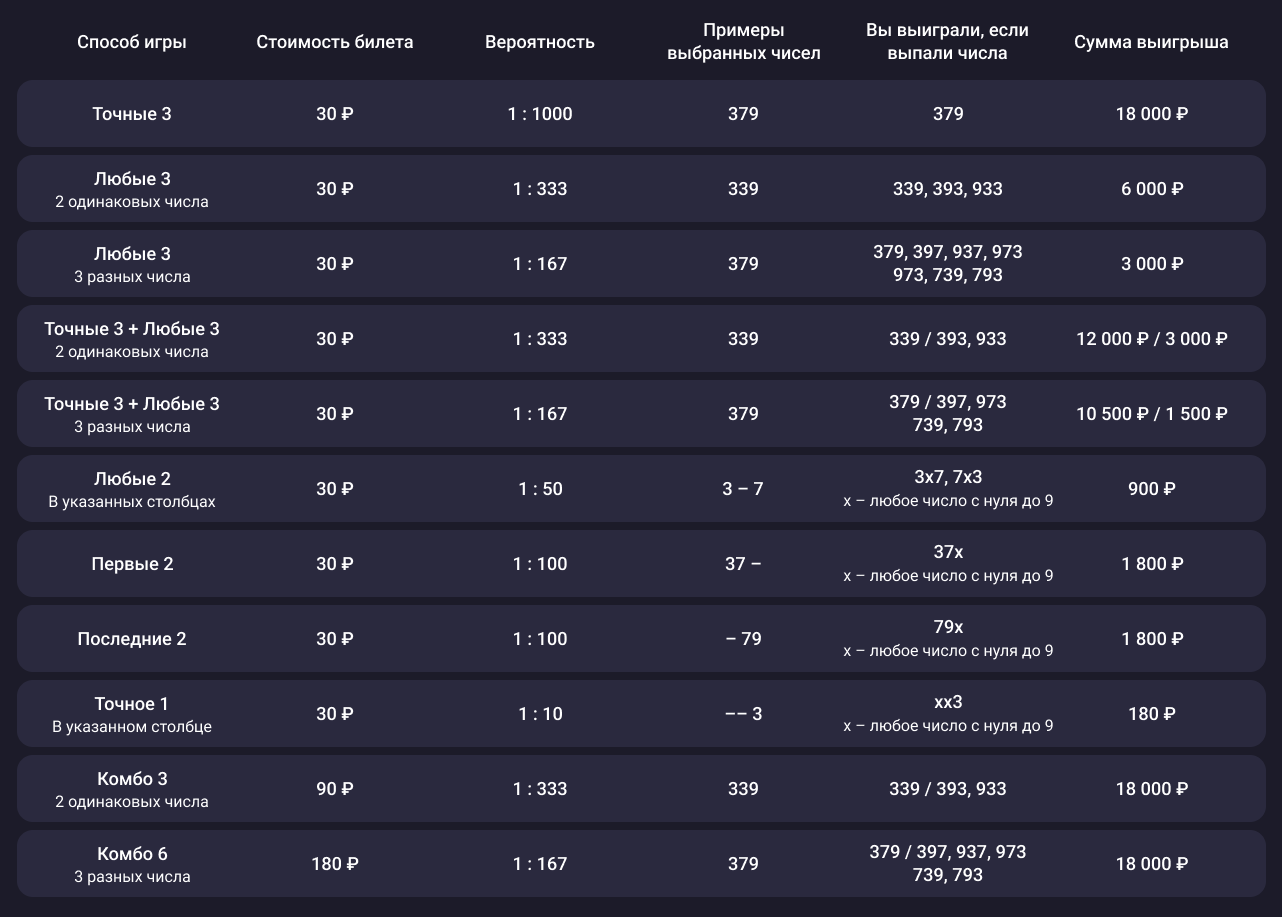The height and width of the screenshot is (917, 1282).
Task: Click the 12 000 ₽ / 3 000 ₽ prize
Action: tap(1151, 339)
